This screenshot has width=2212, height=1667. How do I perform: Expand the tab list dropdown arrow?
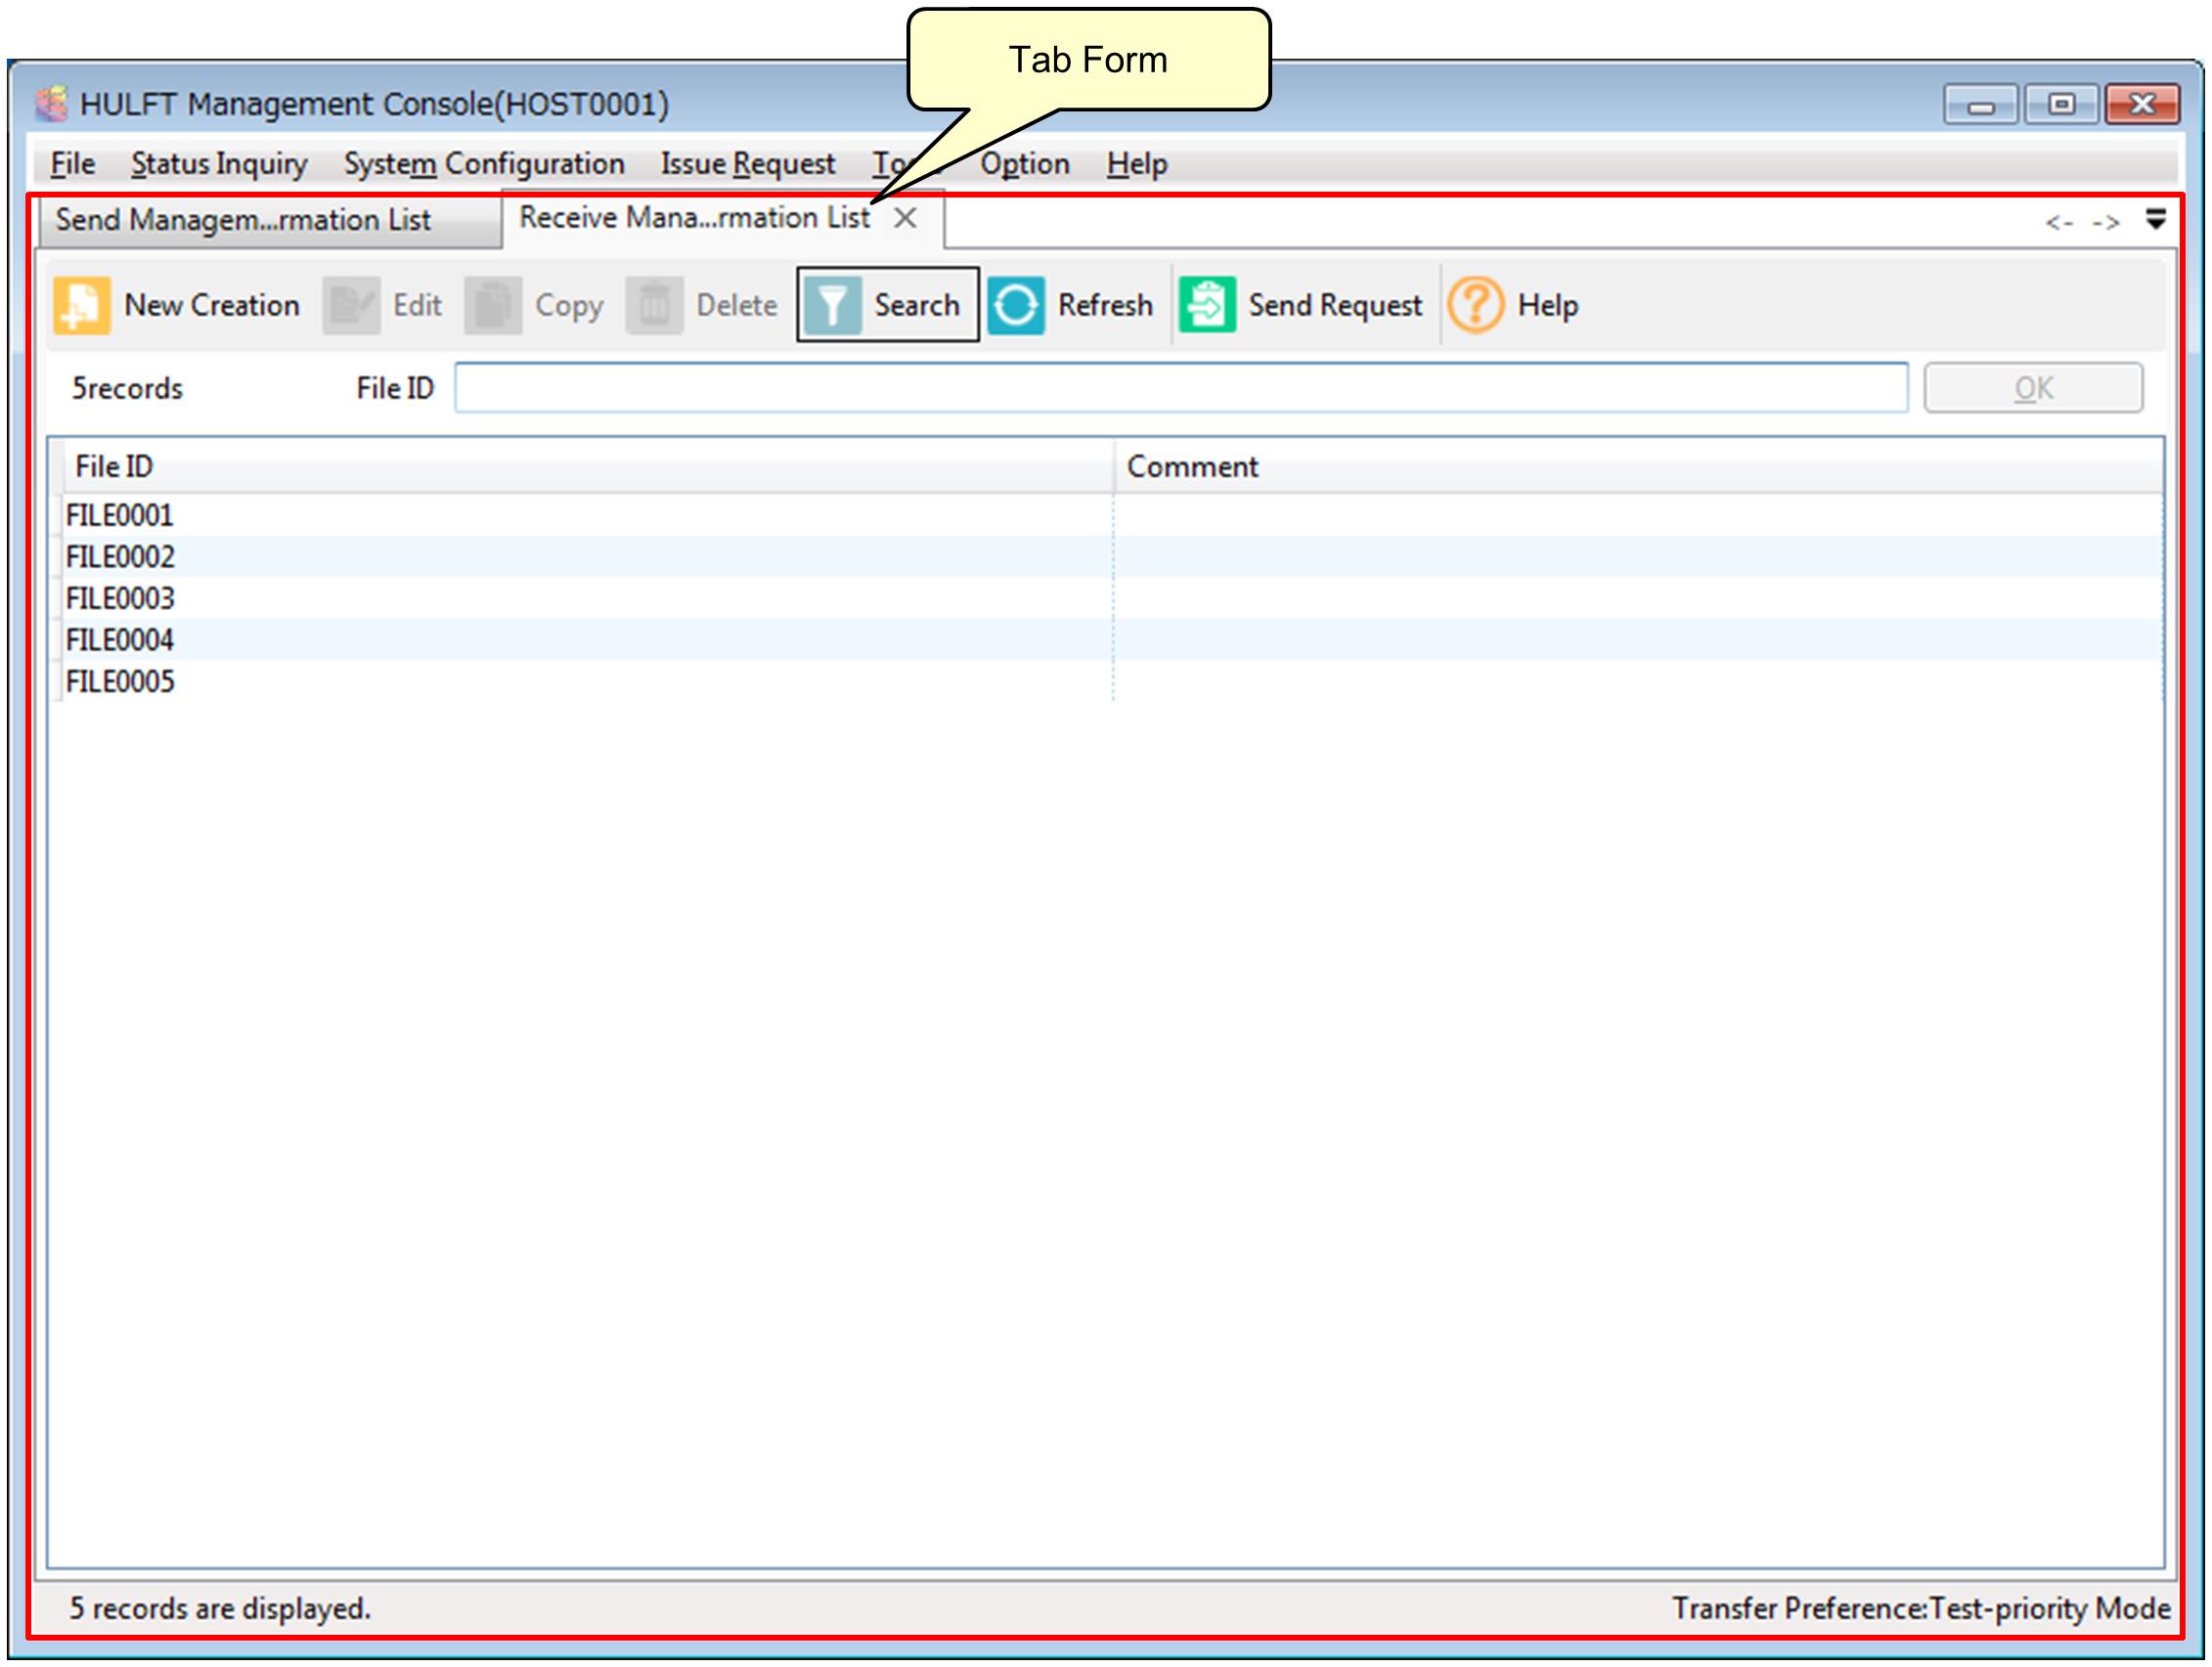click(2156, 219)
